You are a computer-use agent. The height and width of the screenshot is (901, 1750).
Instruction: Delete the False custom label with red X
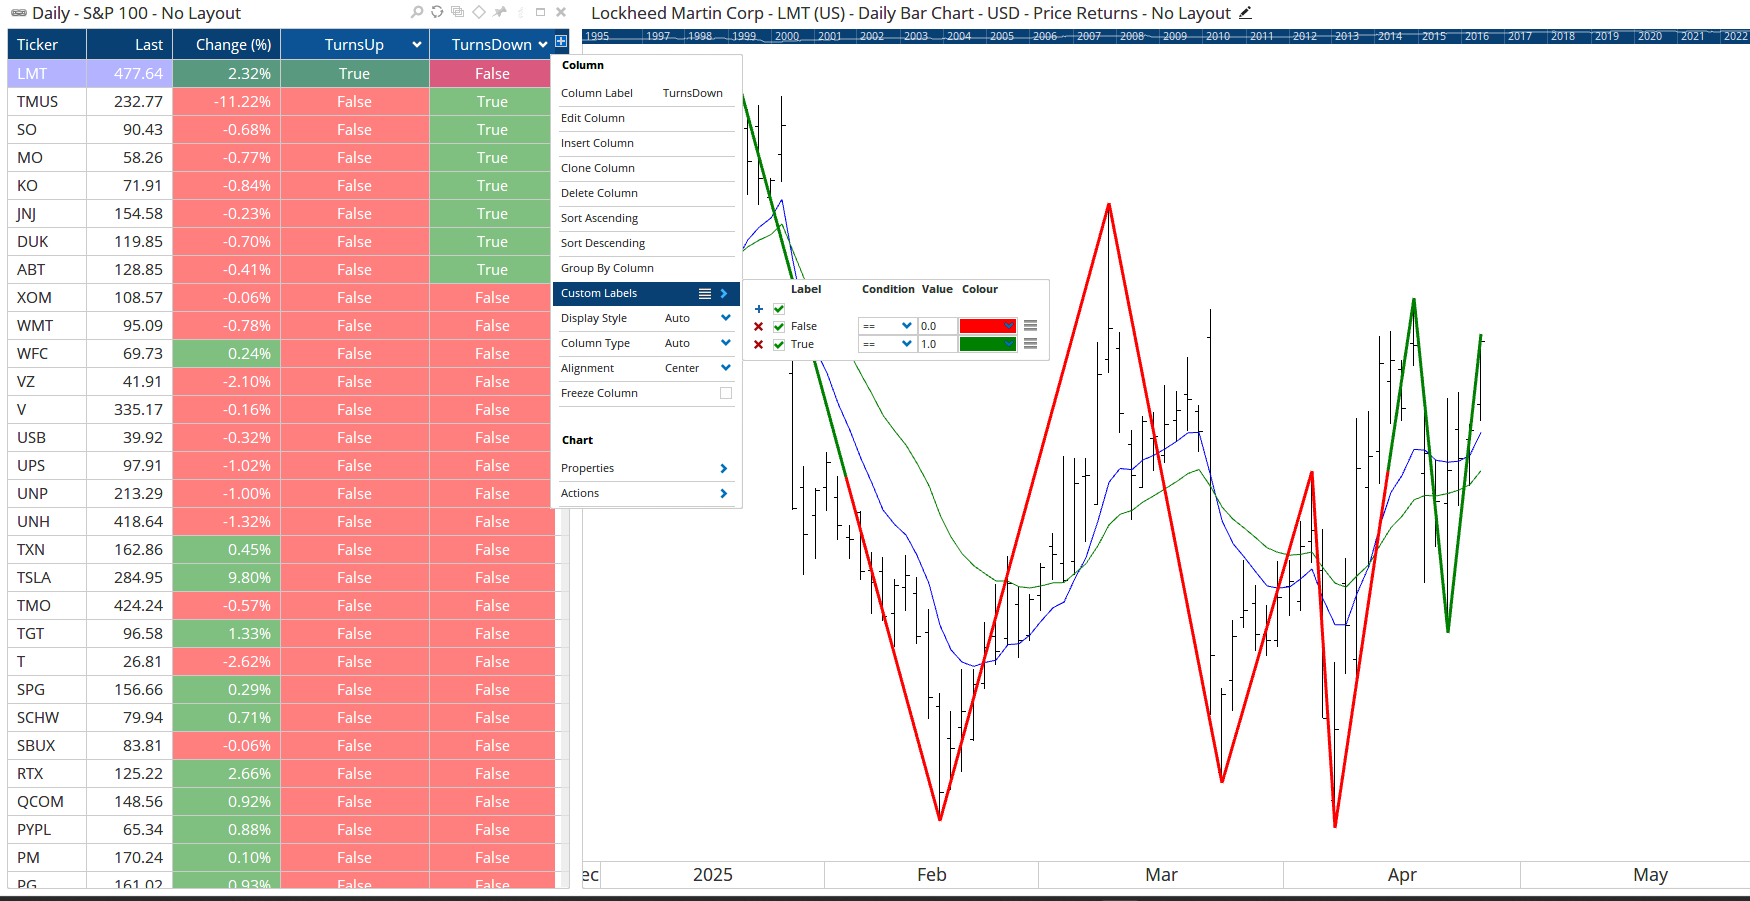point(758,327)
